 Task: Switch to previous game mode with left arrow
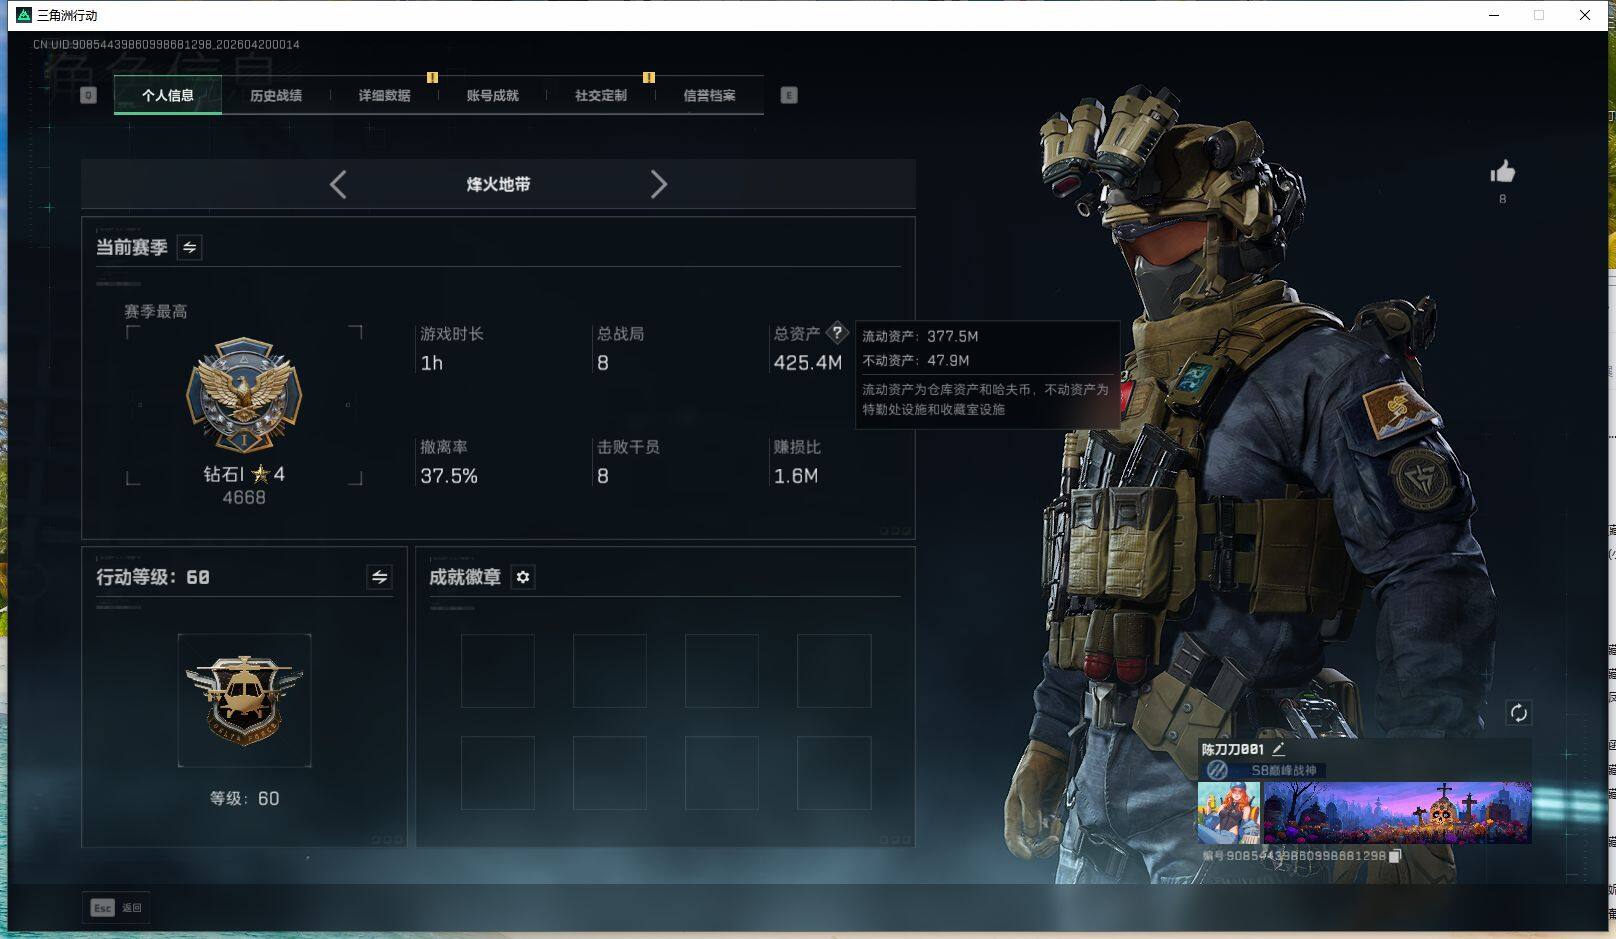pyautogui.click(x=338, y=184)
